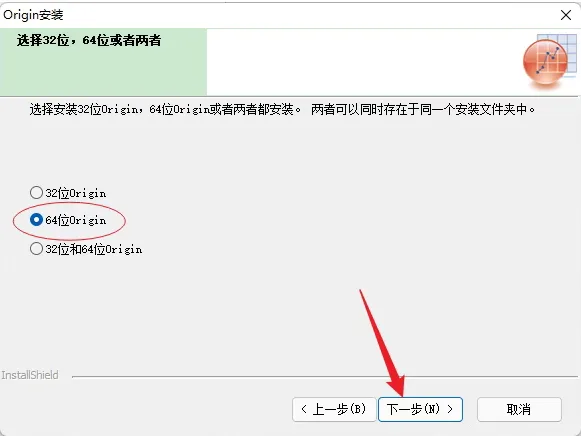Click the Origin graph sphere logo
581x436 pixels.
[545, 62]
